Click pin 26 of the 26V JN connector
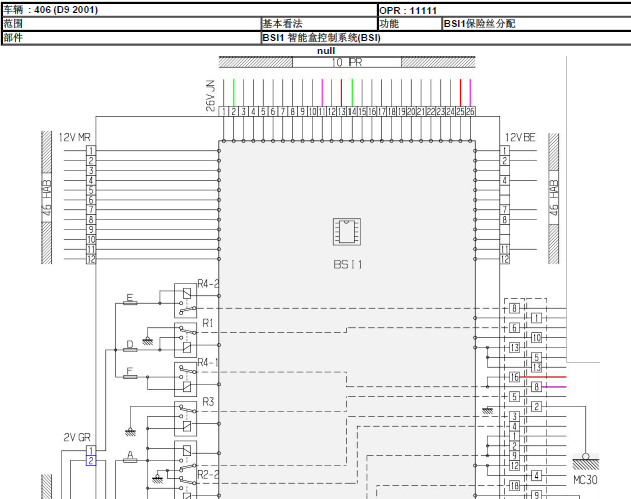The image size is (631, 499). pos(470,111)
